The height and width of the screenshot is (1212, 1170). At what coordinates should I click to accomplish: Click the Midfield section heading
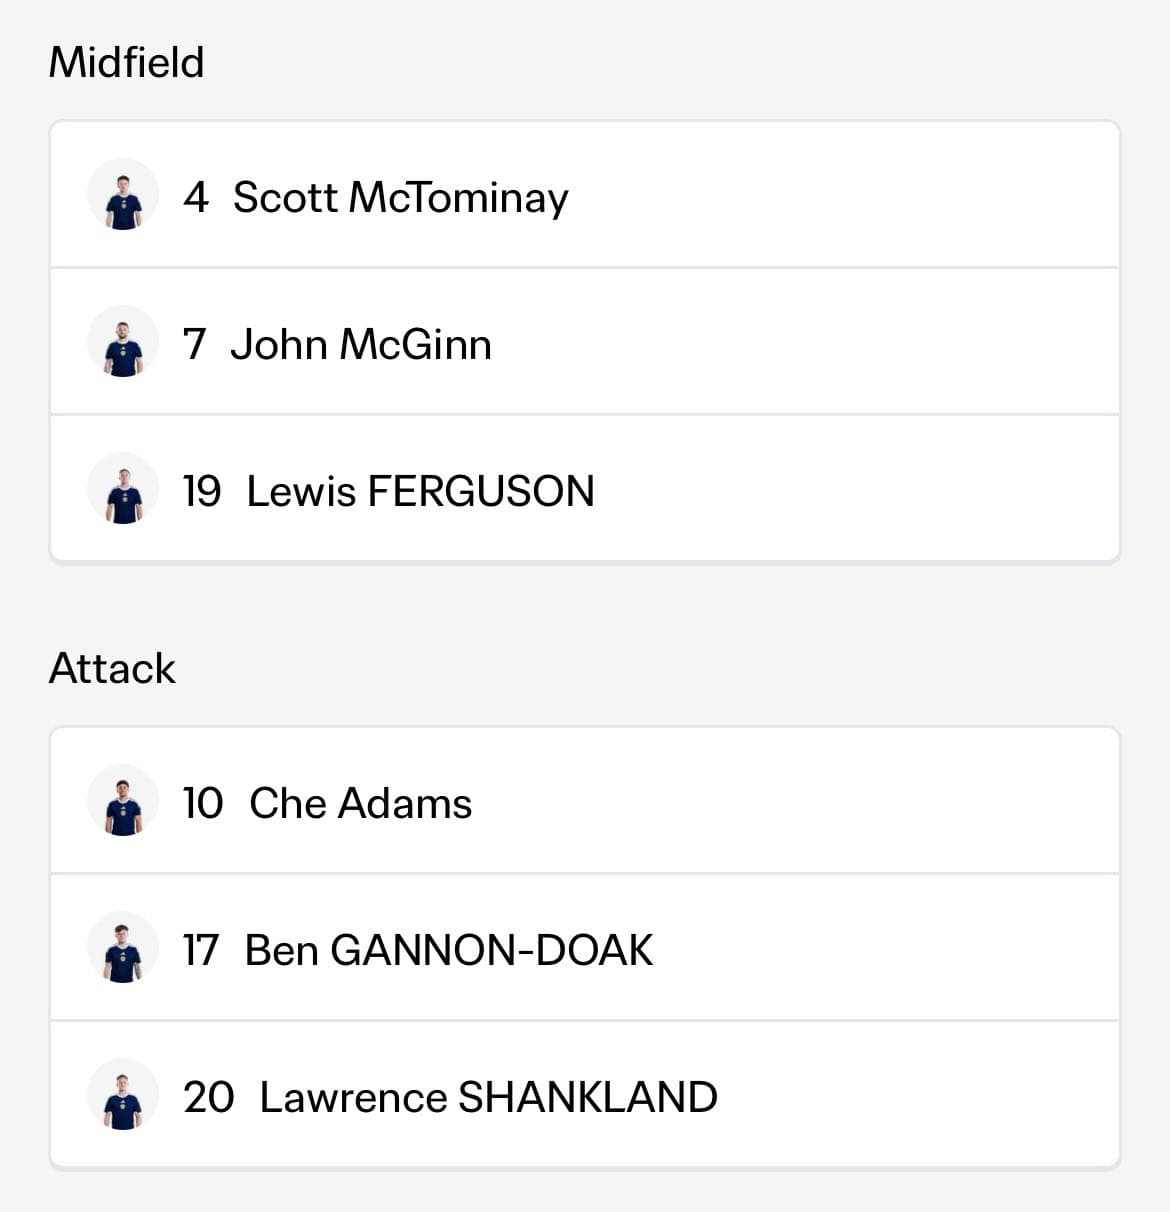click(x=127, y=62)
